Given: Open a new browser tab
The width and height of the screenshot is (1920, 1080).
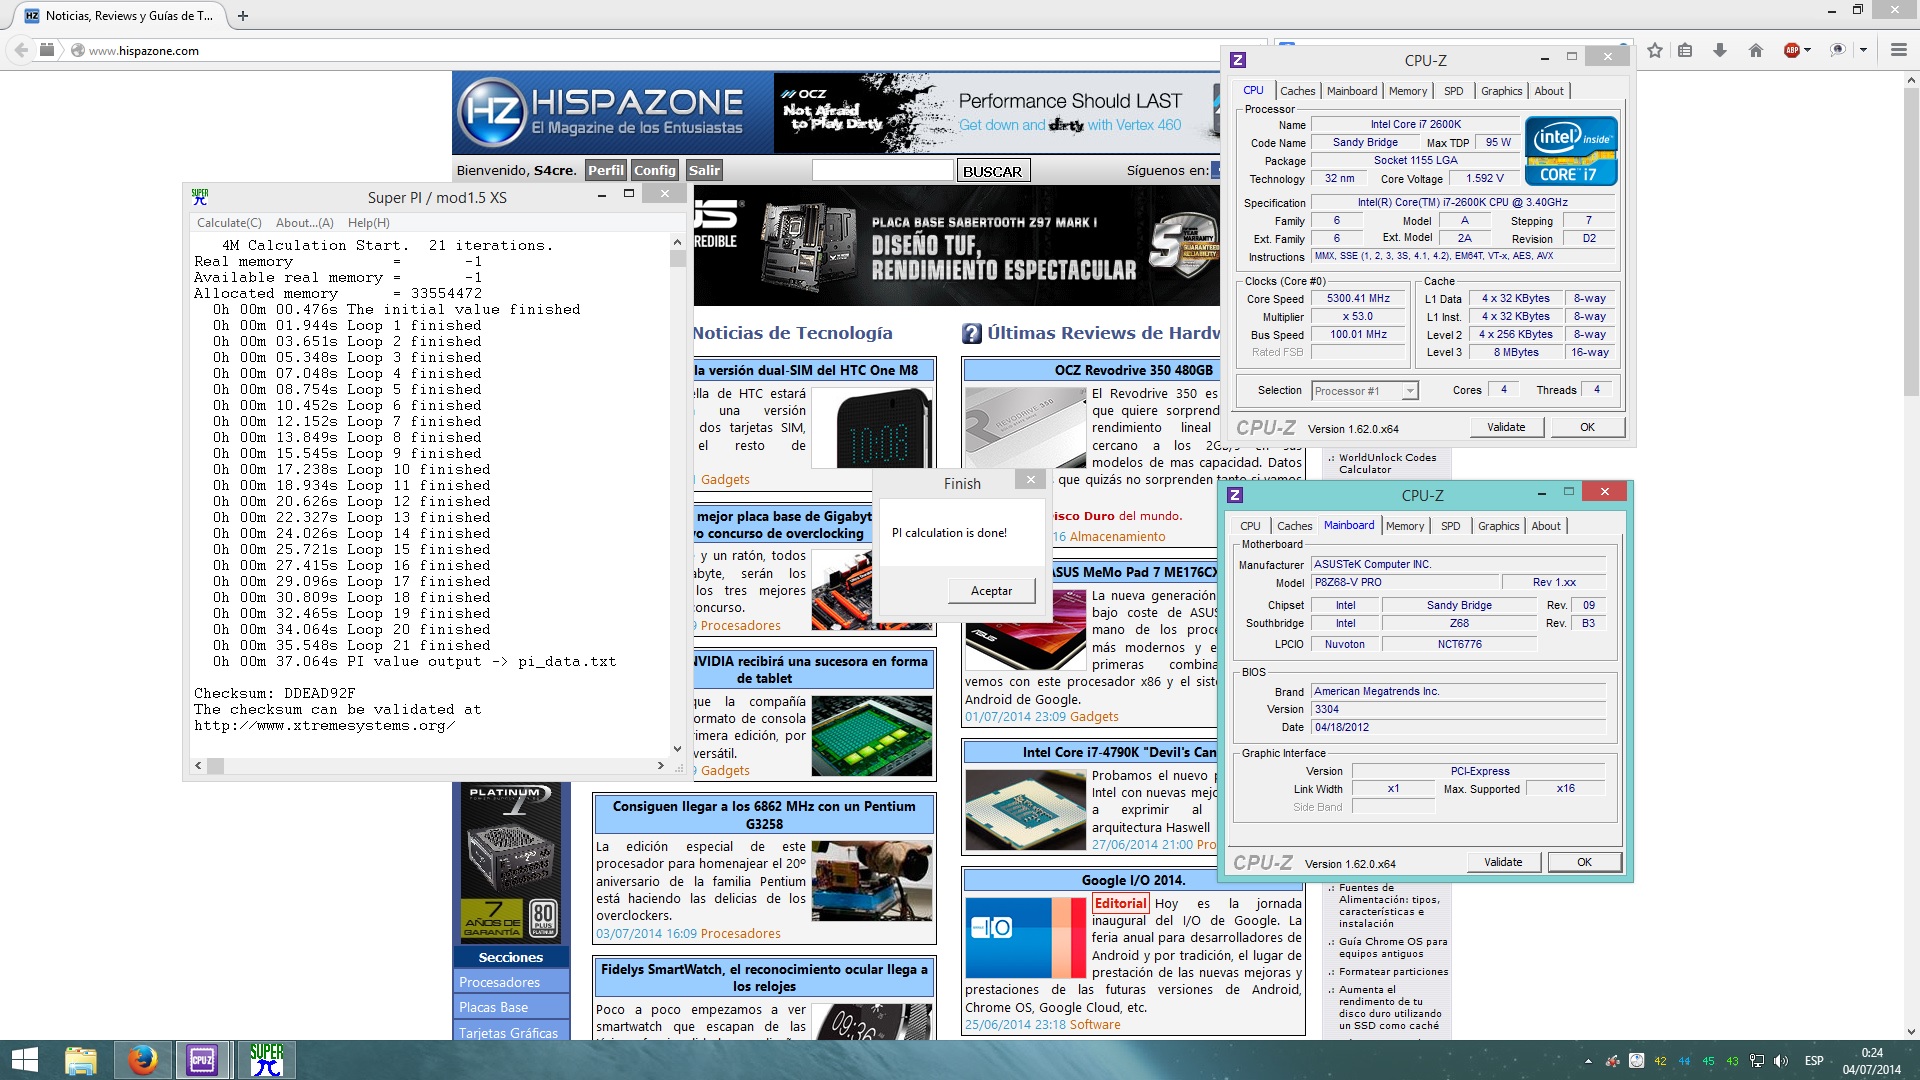Looking at the screenshot, I should [243, 16].
